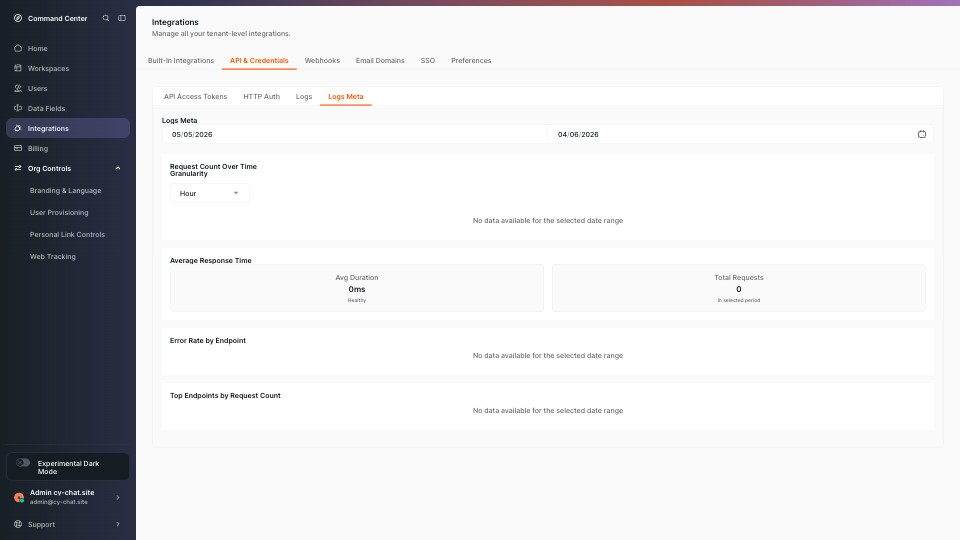Click the Workspaces sidebar icon
Screen dimensions: 960x540
tap(18, 68)
